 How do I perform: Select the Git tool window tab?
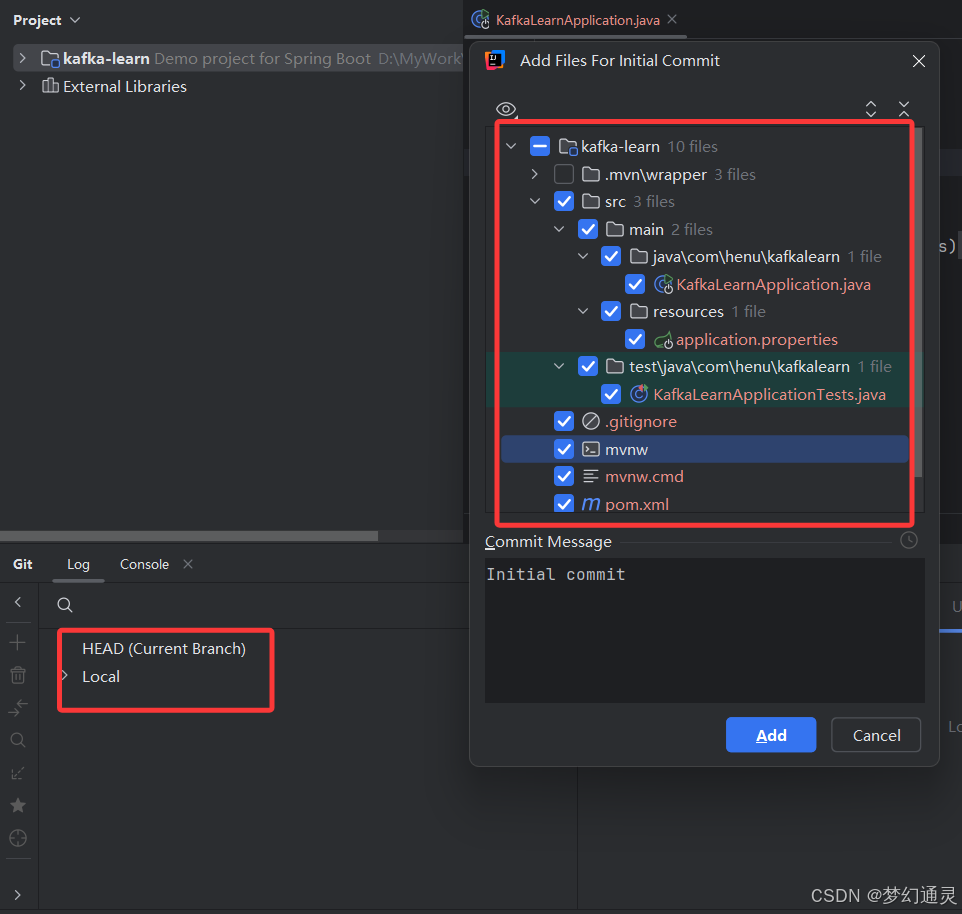(x=23, y=564)
